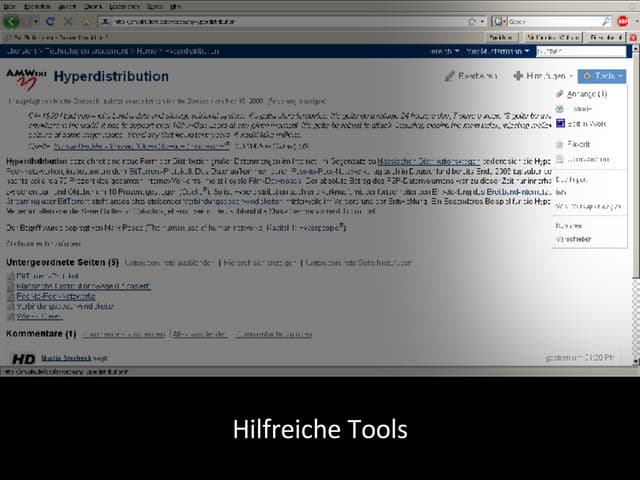Image resolution: width=640 pixels, height=480 pixels.
Task: Open the first child page under Untergeordnete Seiten
Action: [47, 276]
